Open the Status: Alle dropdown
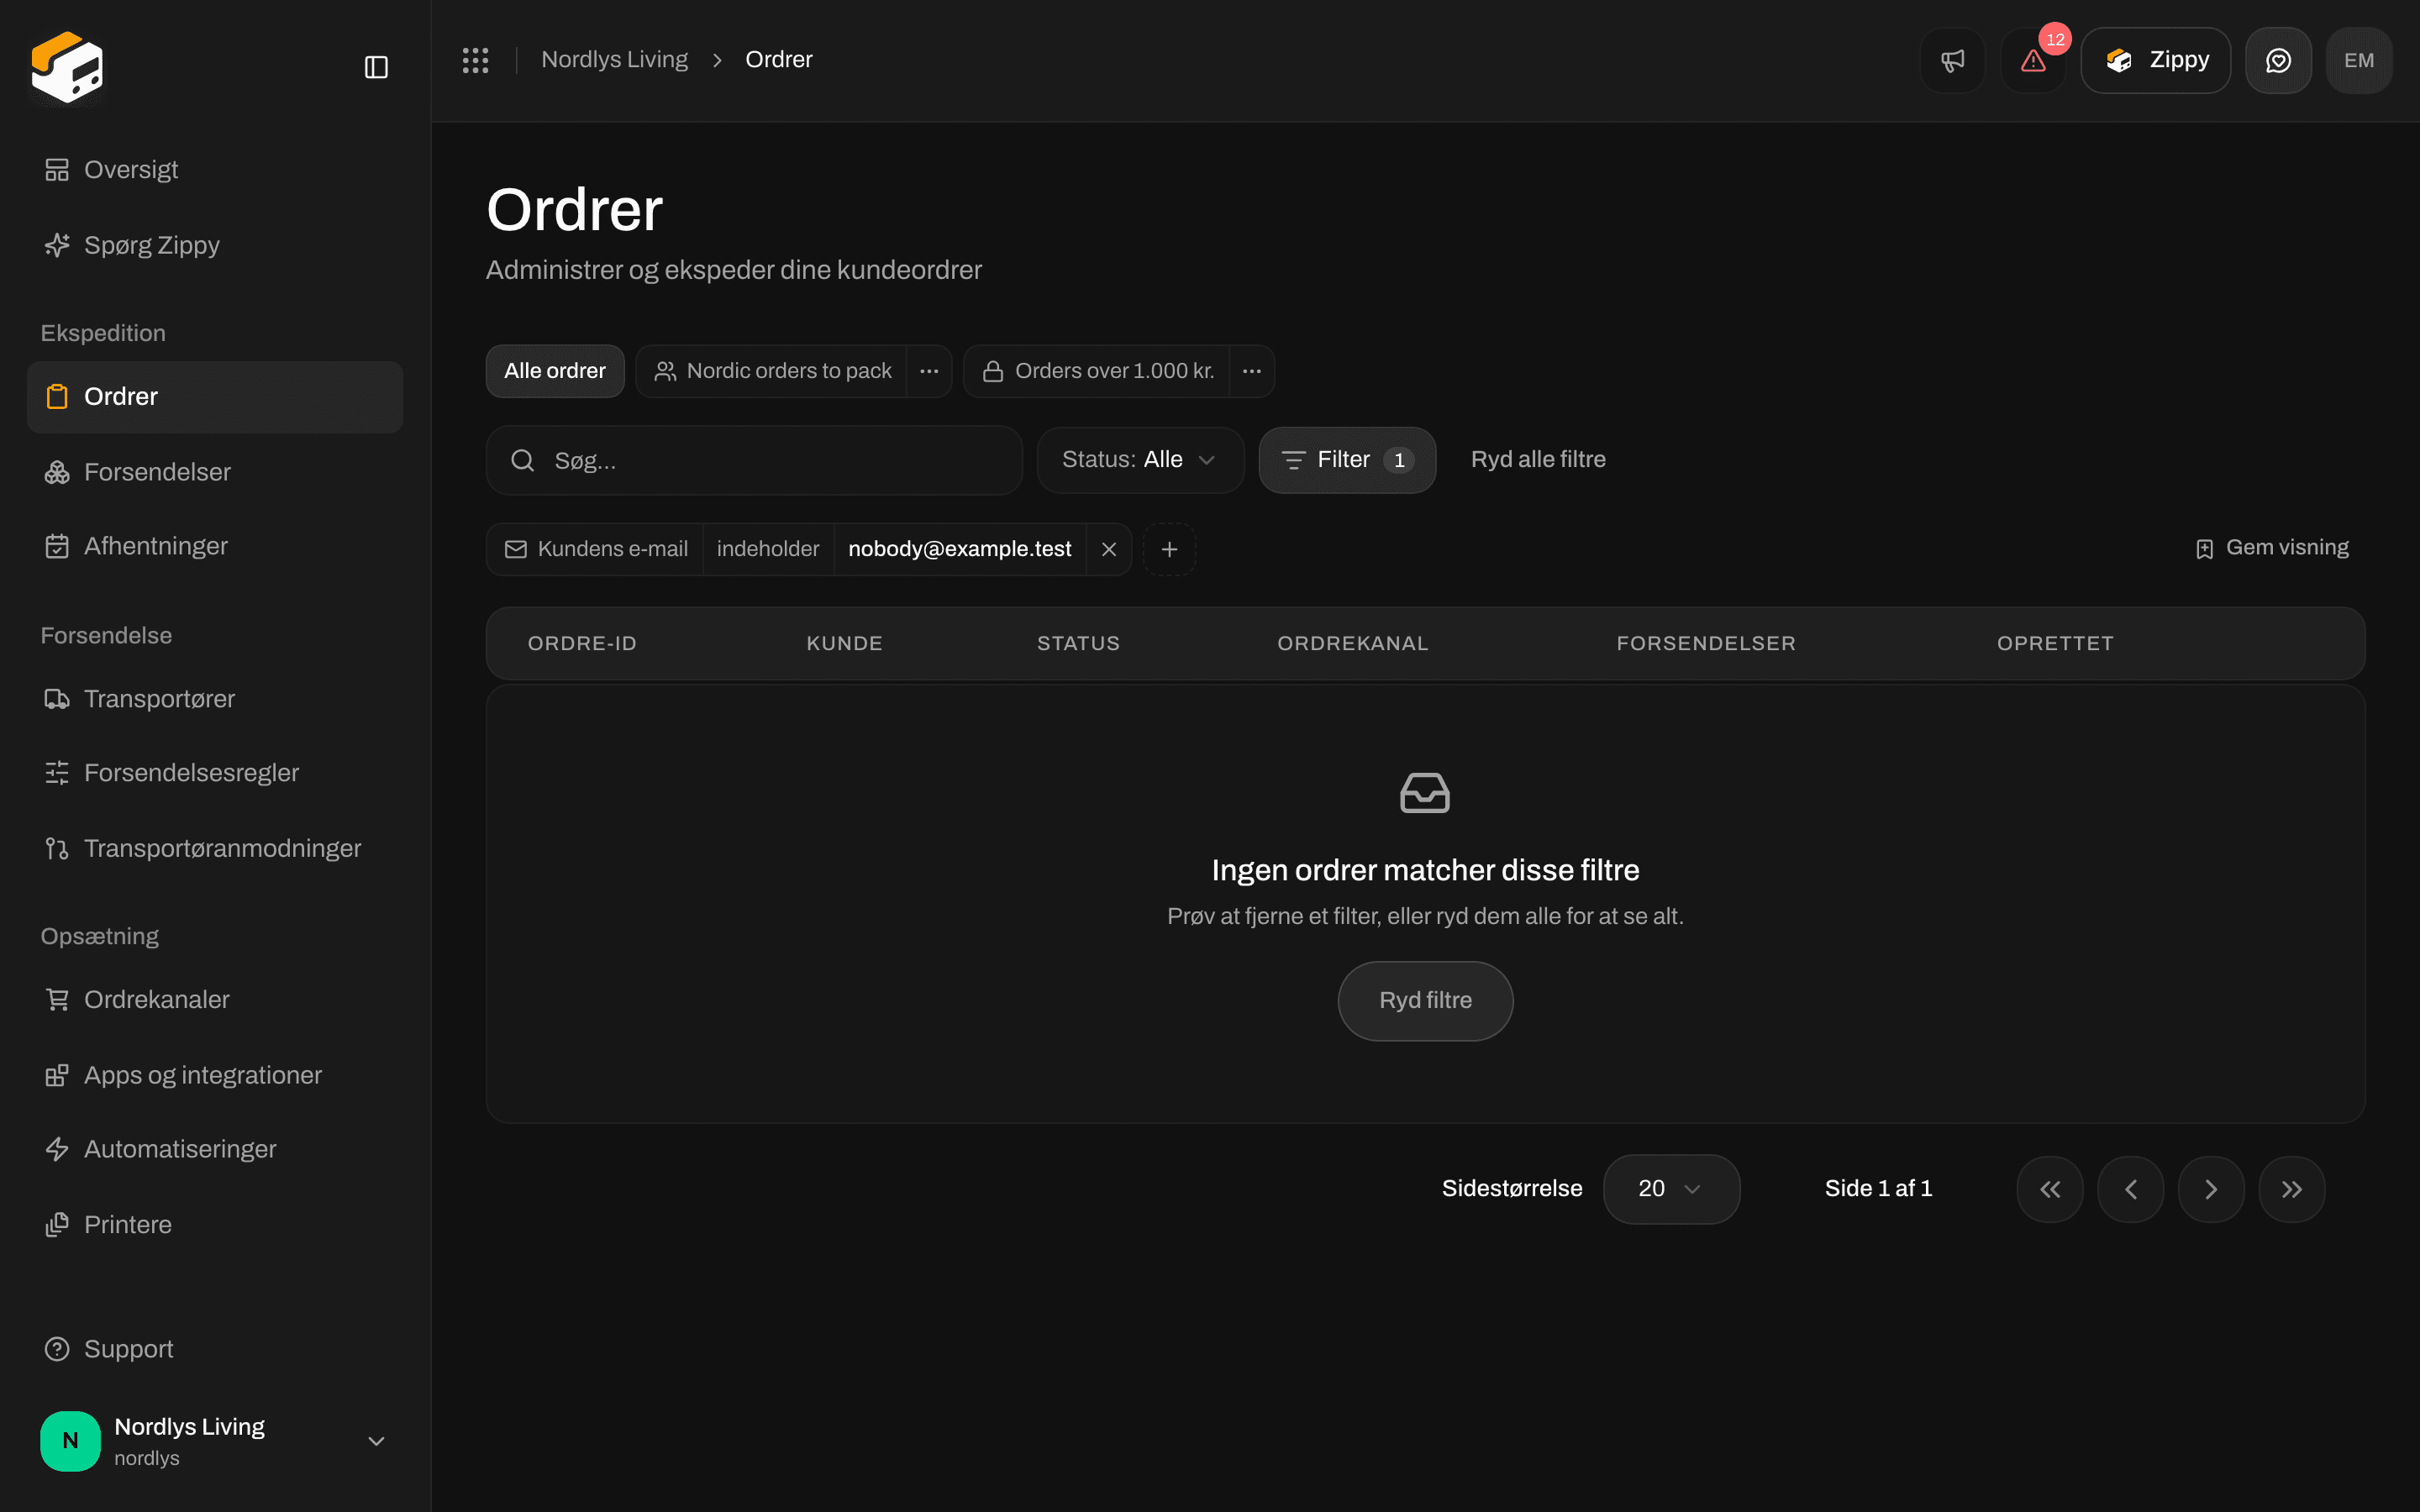The width and height of the screenshot is (2420, 1512). [x=1140, y=460]
